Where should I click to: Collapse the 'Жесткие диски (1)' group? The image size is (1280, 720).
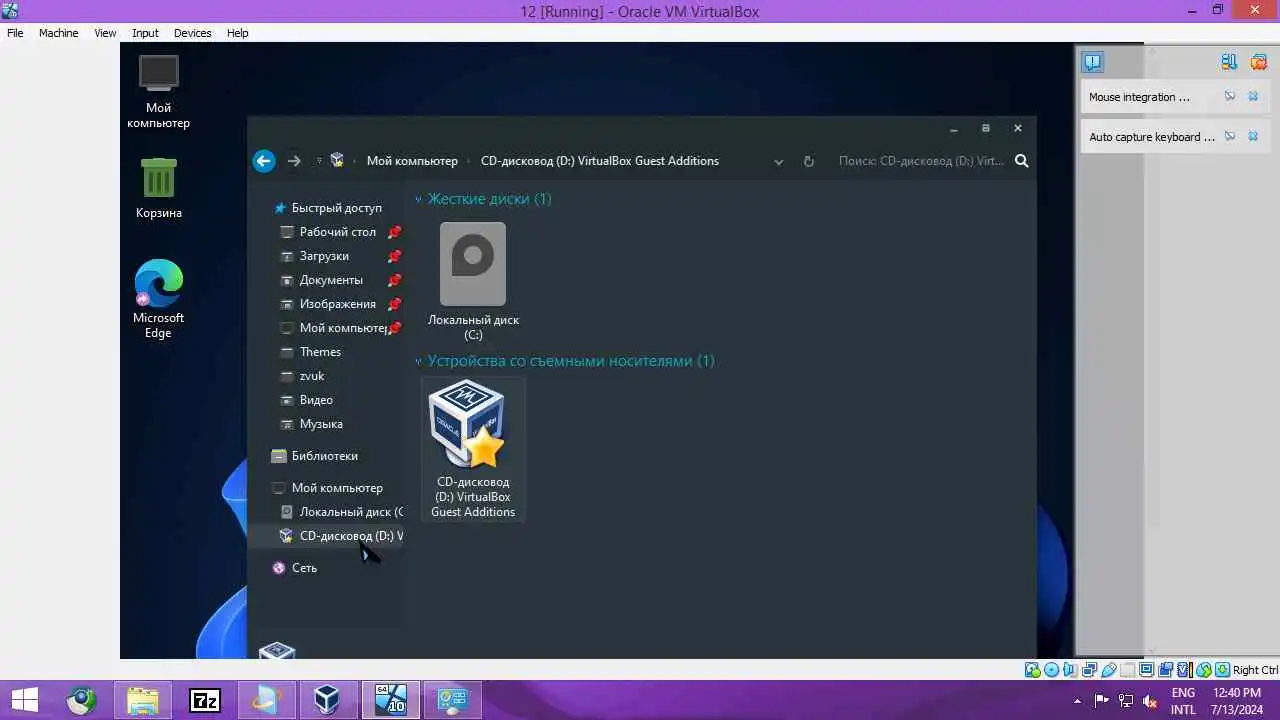(418, 199)
